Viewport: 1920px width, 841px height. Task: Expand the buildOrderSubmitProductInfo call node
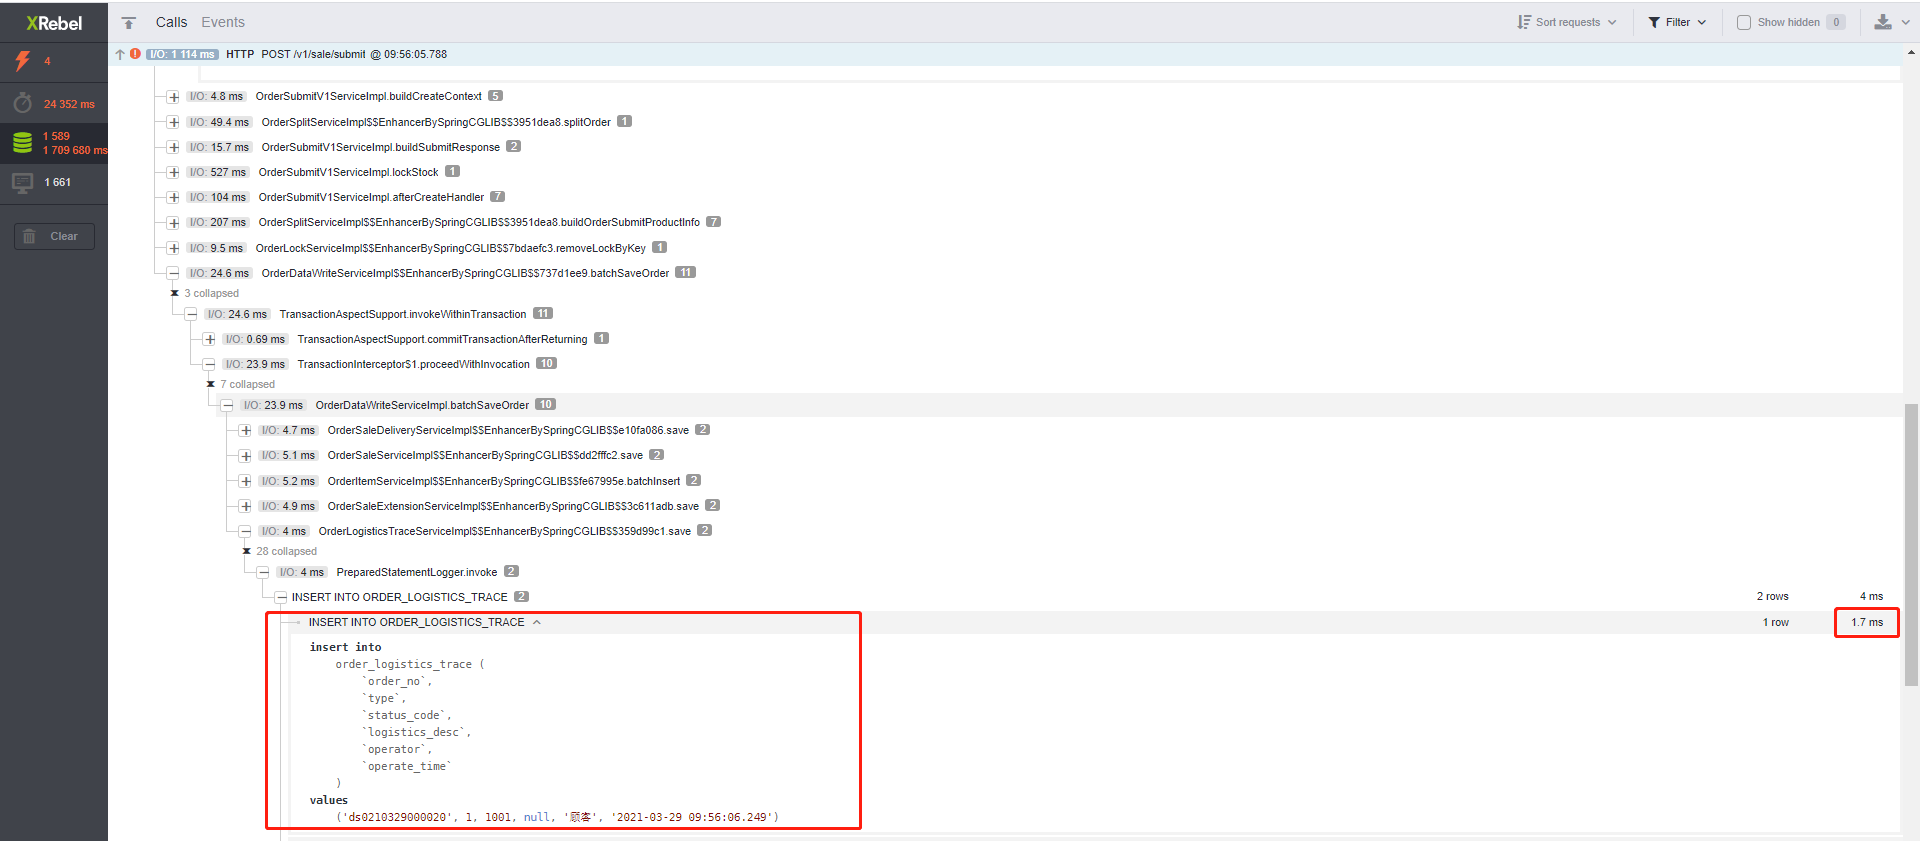[x=173, y=222]
